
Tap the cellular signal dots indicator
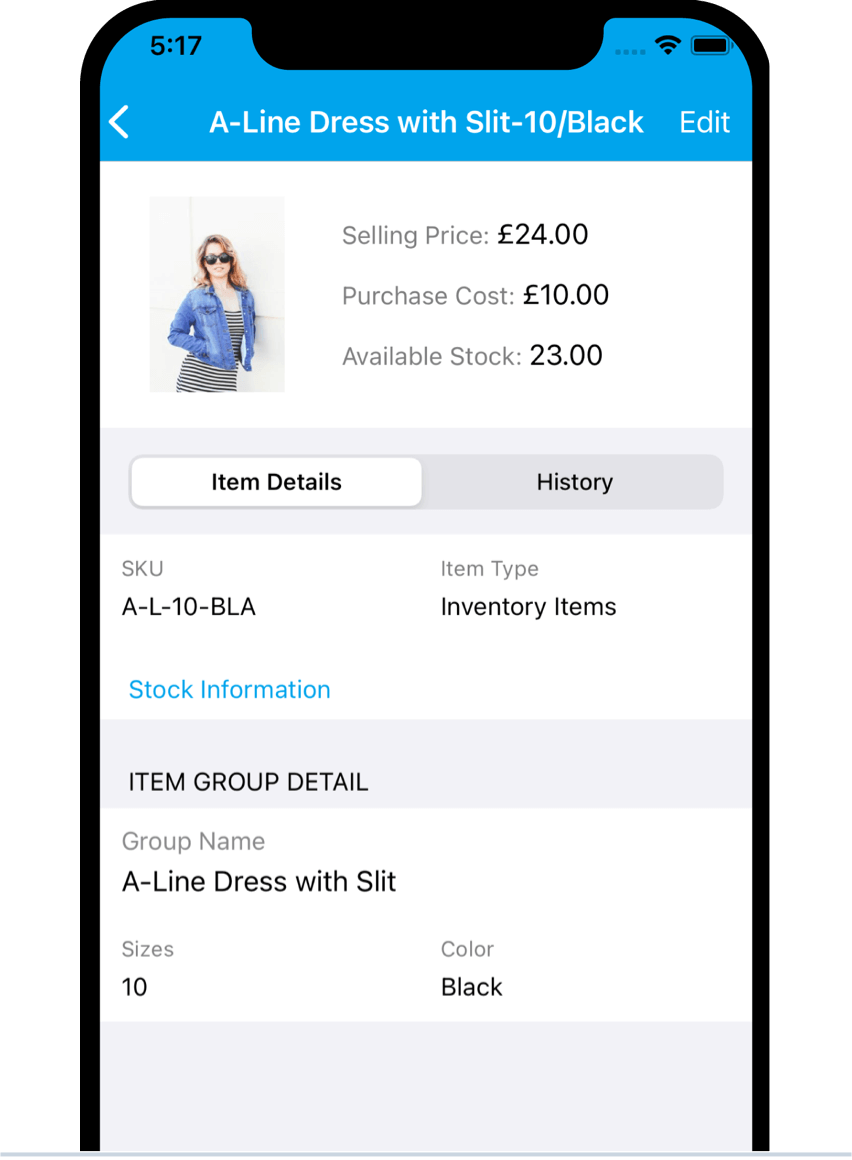tap(630, 52)
